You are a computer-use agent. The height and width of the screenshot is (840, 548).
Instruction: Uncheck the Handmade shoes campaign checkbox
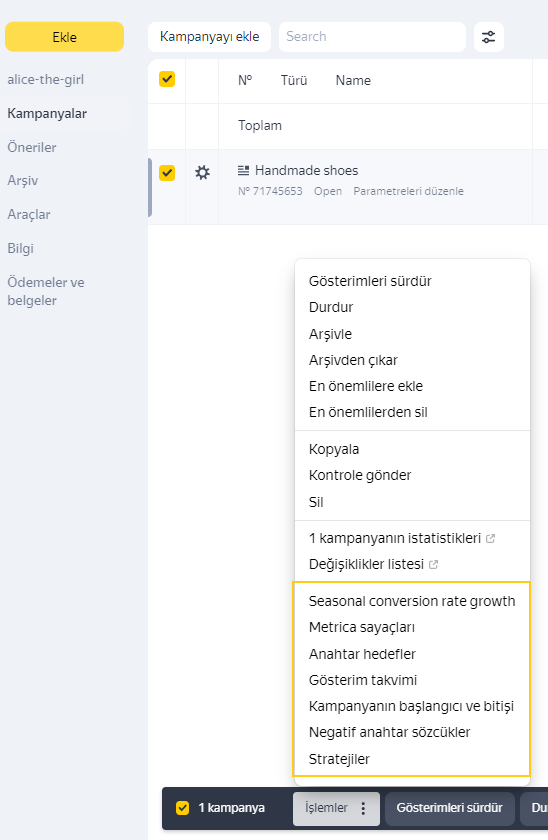[167, 173]
